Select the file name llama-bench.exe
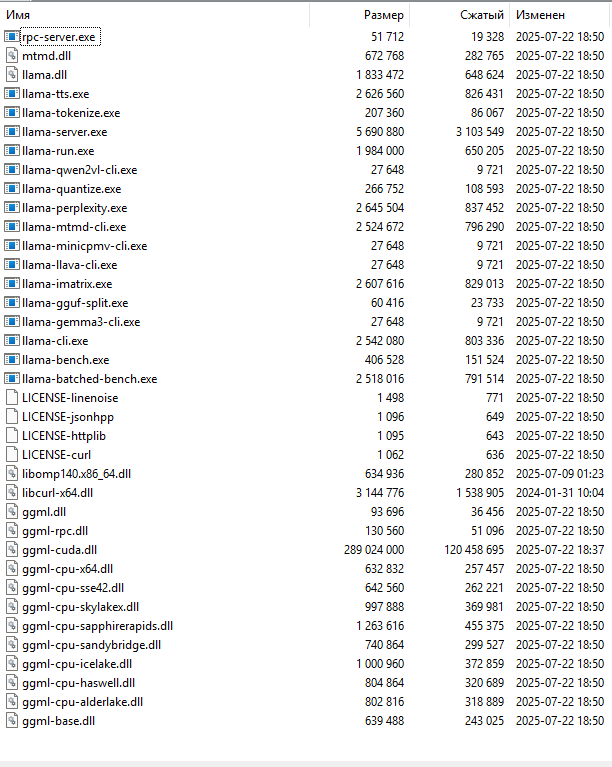Screen dimensions: 612x767 tap(66, 360)
